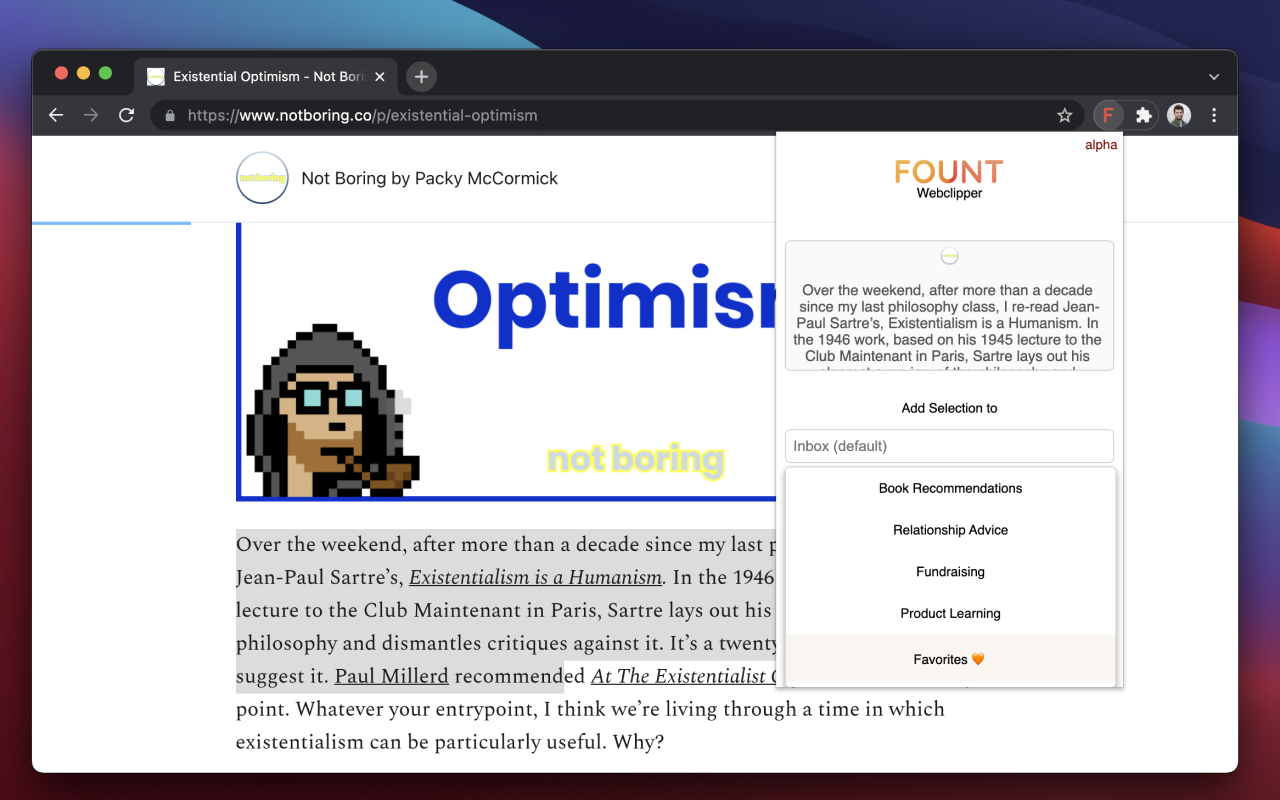The height and width of the screenshot is (800, 1280).
Task: Bookmark this page with the star icon
Action: click(1065, 115)
